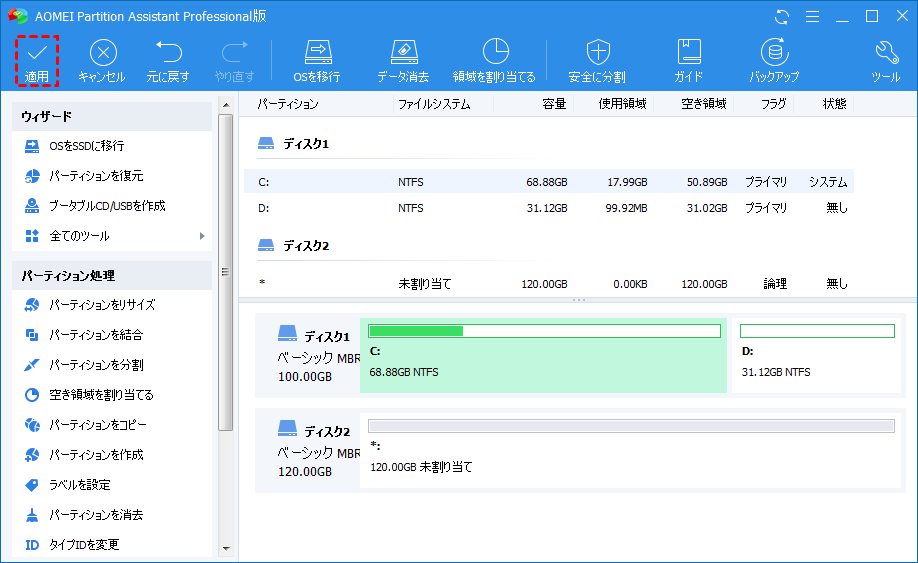Choose タイプIDを変更 operation
Image resolution: width=918 pixels, height=563 pixels.
pyautogui.click(x=71, y=545)
